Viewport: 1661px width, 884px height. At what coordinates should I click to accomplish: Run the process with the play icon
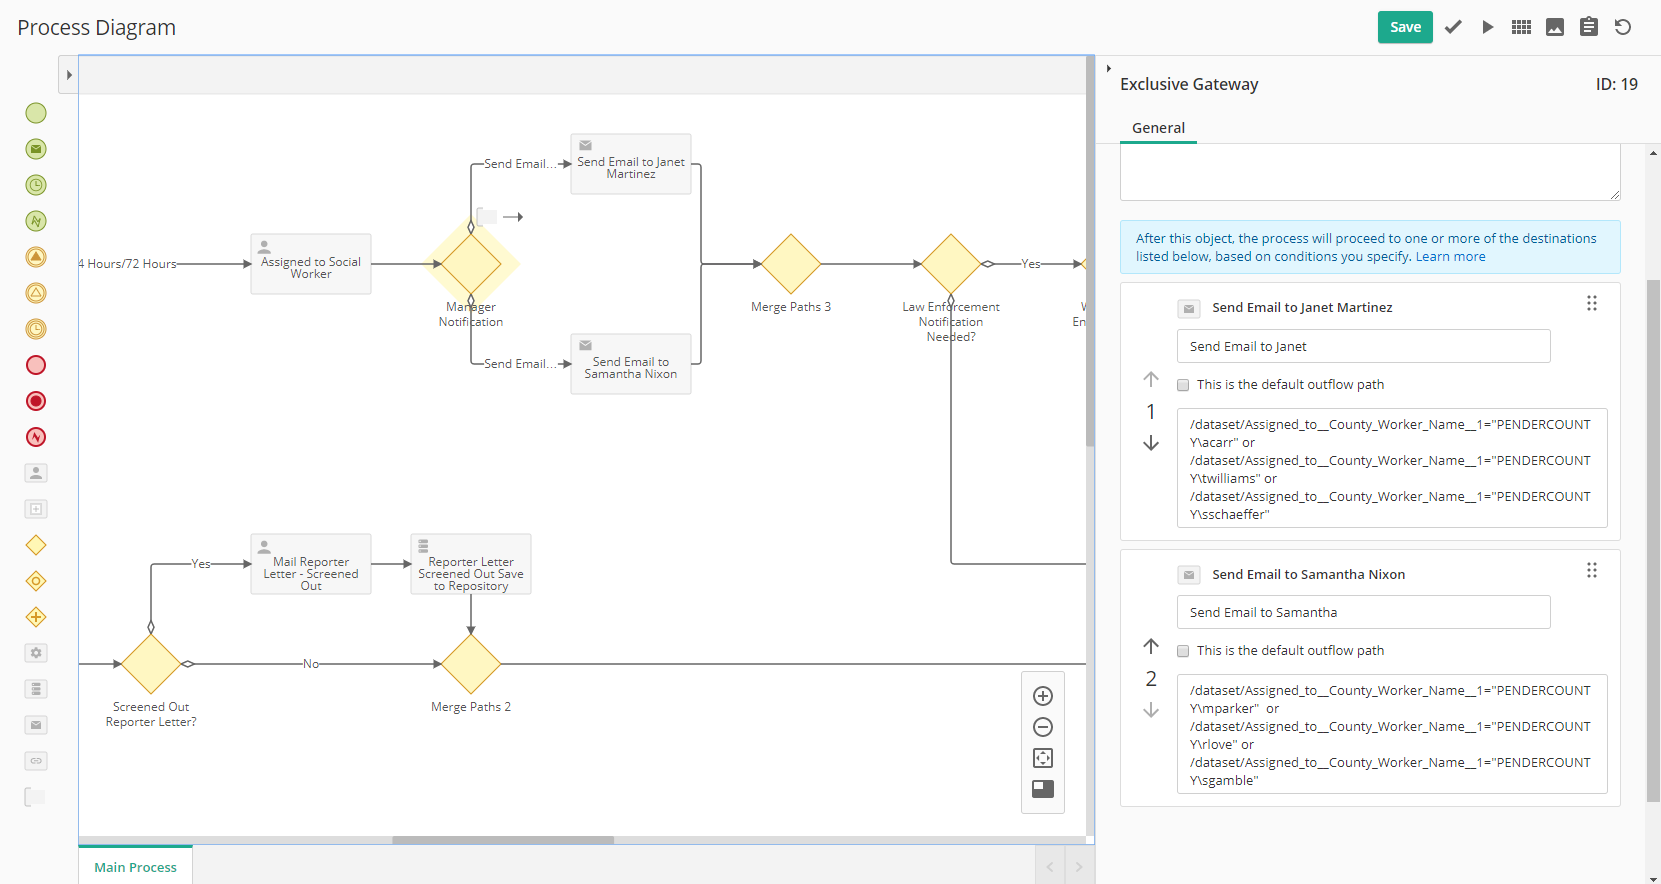(1488, 27)
